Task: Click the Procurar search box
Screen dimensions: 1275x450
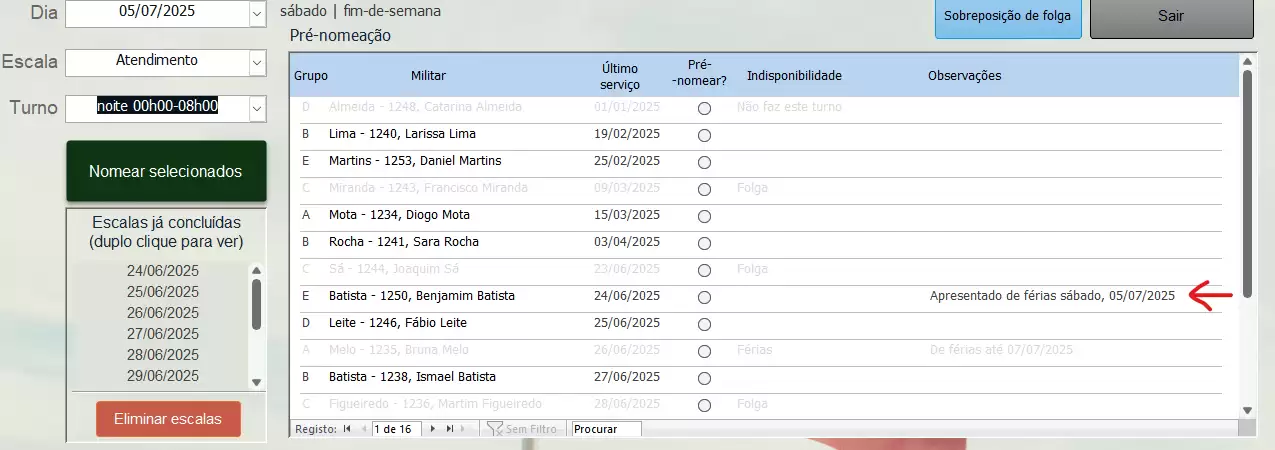Action: click(606, 429)
